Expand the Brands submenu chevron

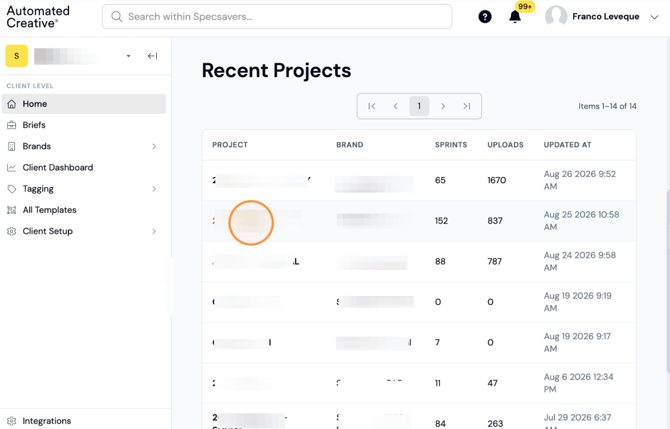click(x=154, y=147)
